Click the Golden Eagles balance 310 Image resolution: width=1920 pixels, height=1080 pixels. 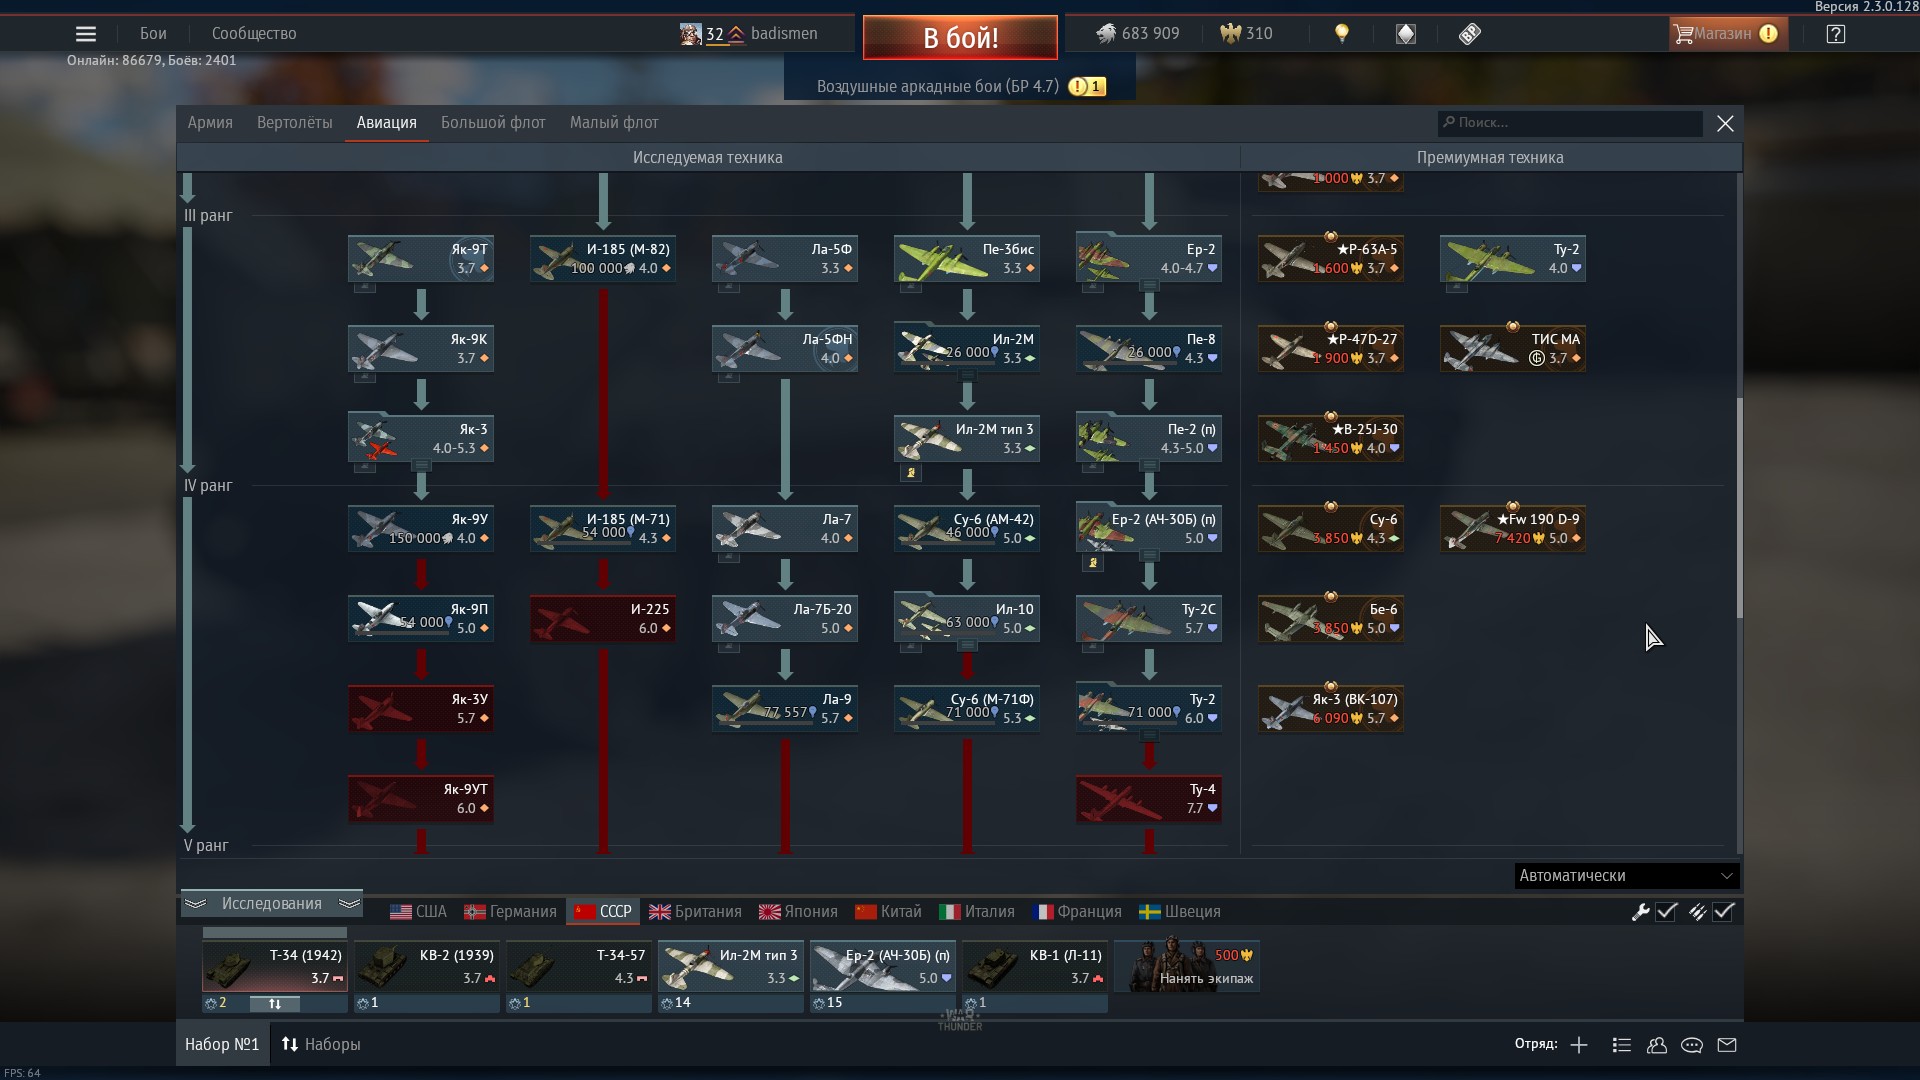1246,34
